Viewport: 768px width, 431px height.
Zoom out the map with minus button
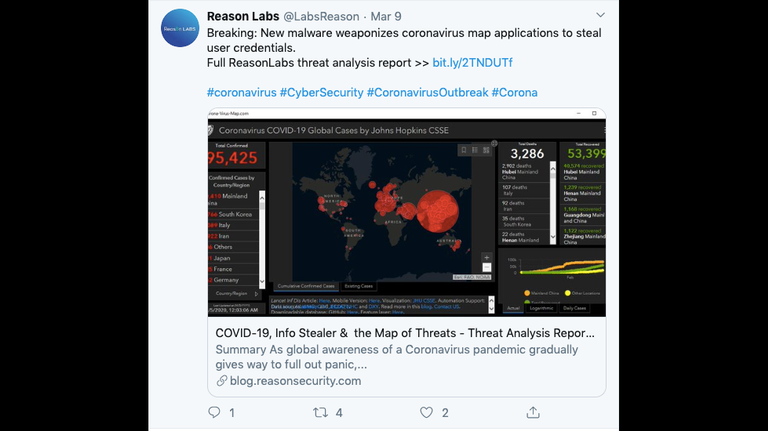[x=486, y=267]
